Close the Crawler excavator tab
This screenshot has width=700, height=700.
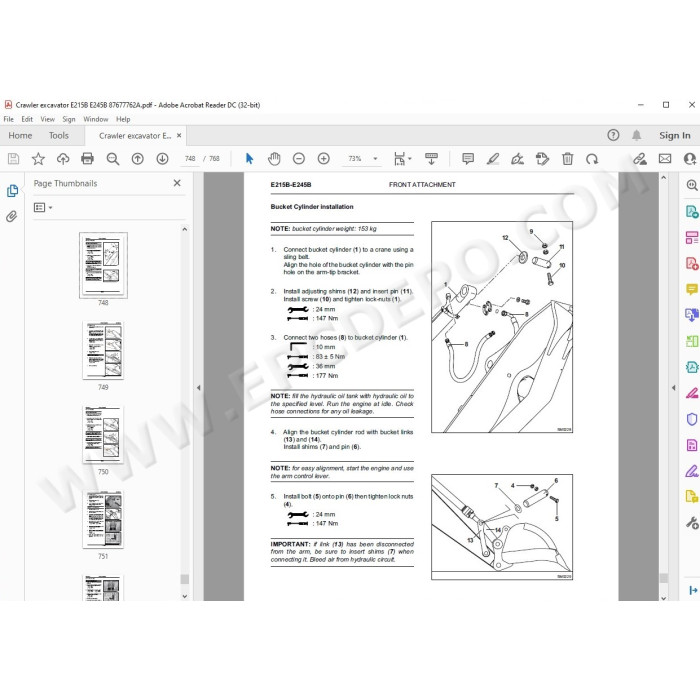[179, 135]
